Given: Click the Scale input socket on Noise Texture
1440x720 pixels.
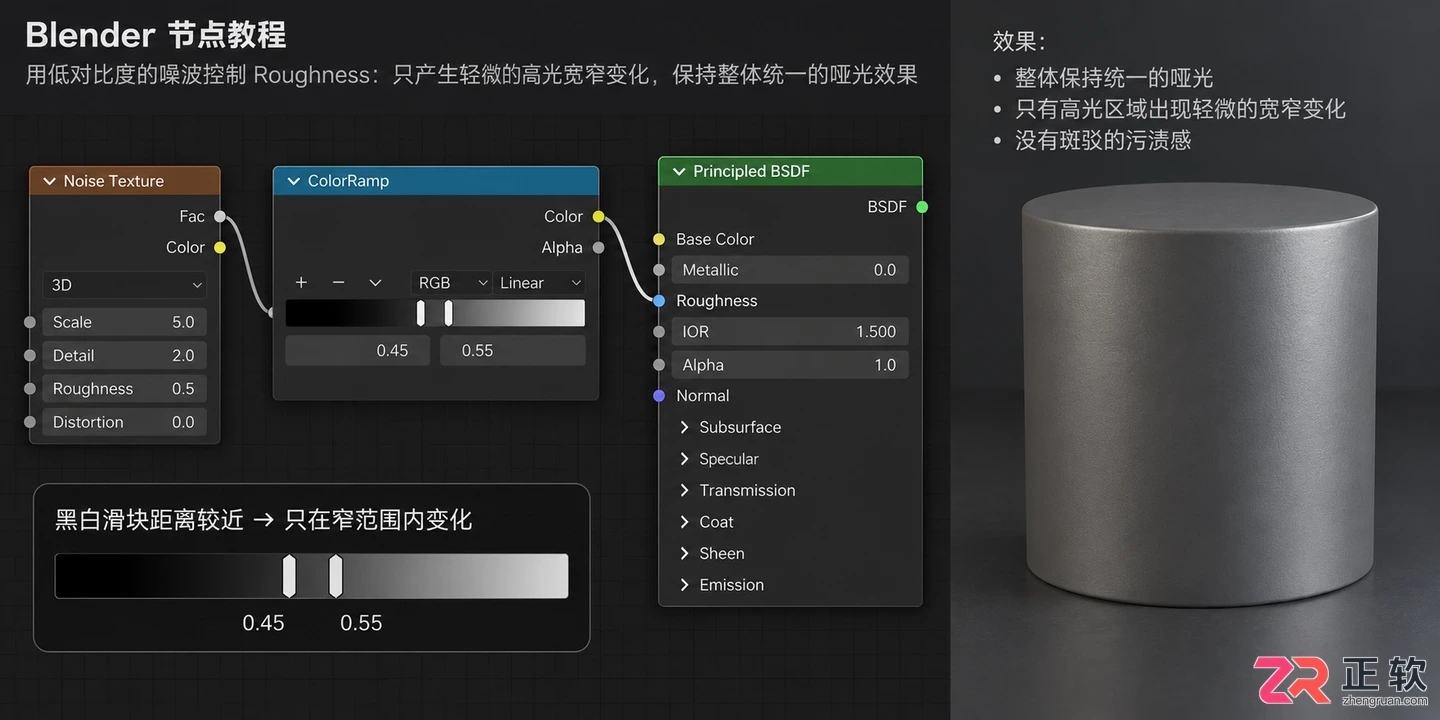Looking at the screenshot, I should coord(30,322).
